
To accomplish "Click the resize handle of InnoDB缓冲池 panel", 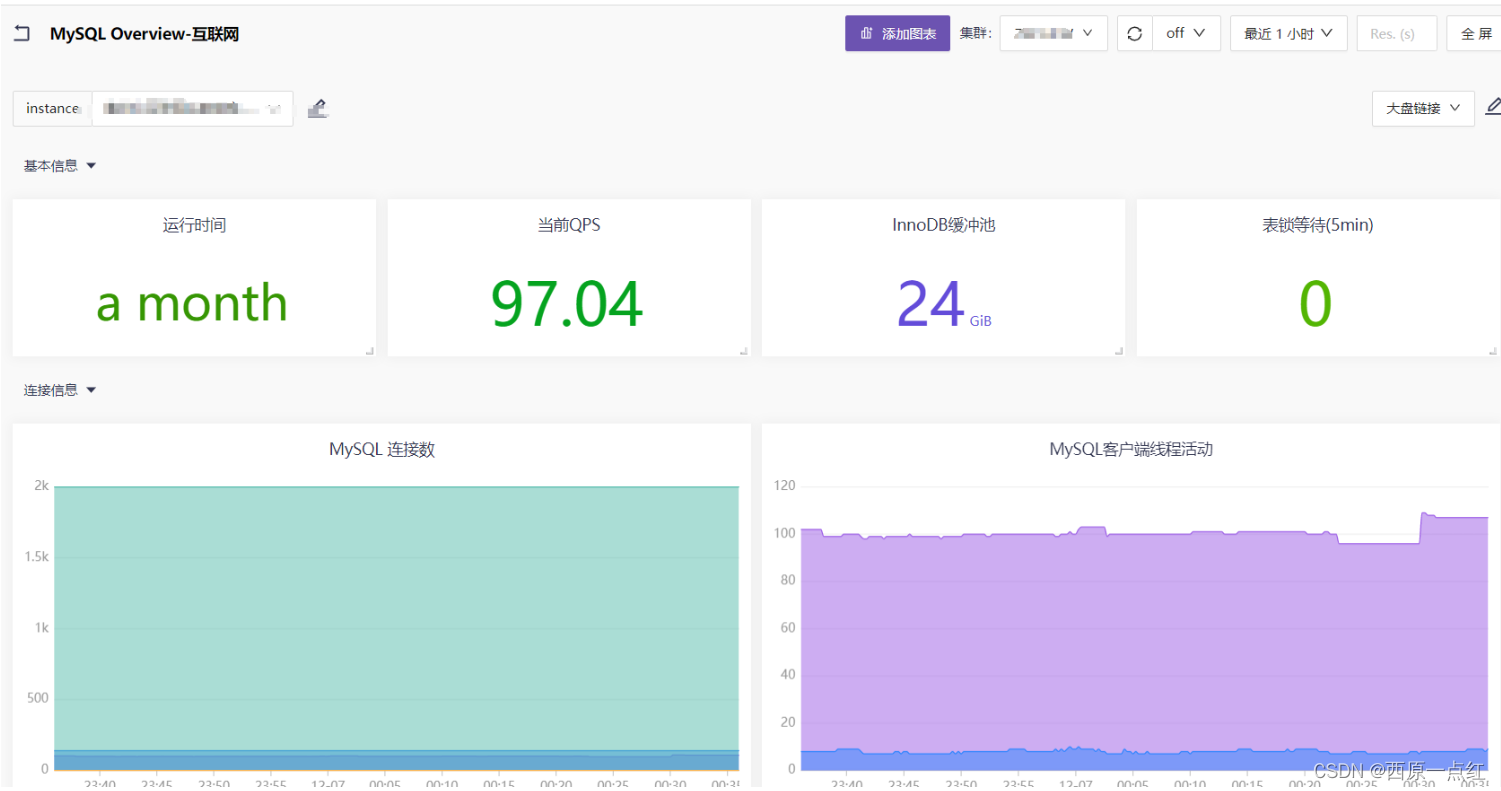I will 1118,350.
